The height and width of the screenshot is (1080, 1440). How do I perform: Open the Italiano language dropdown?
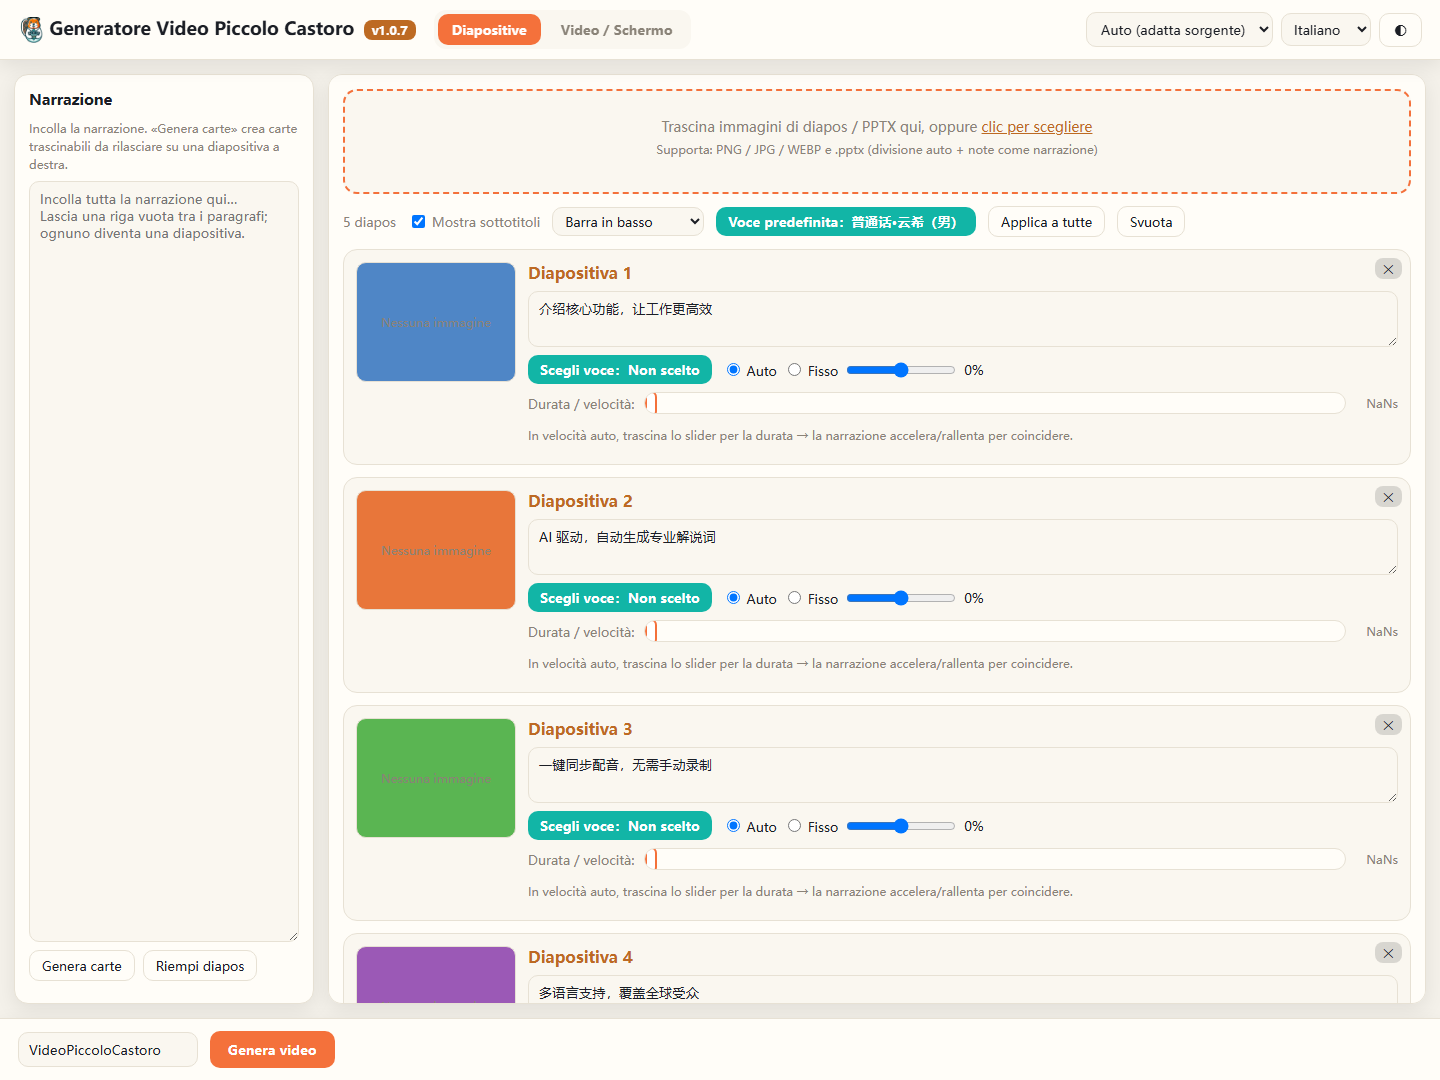1326,30
